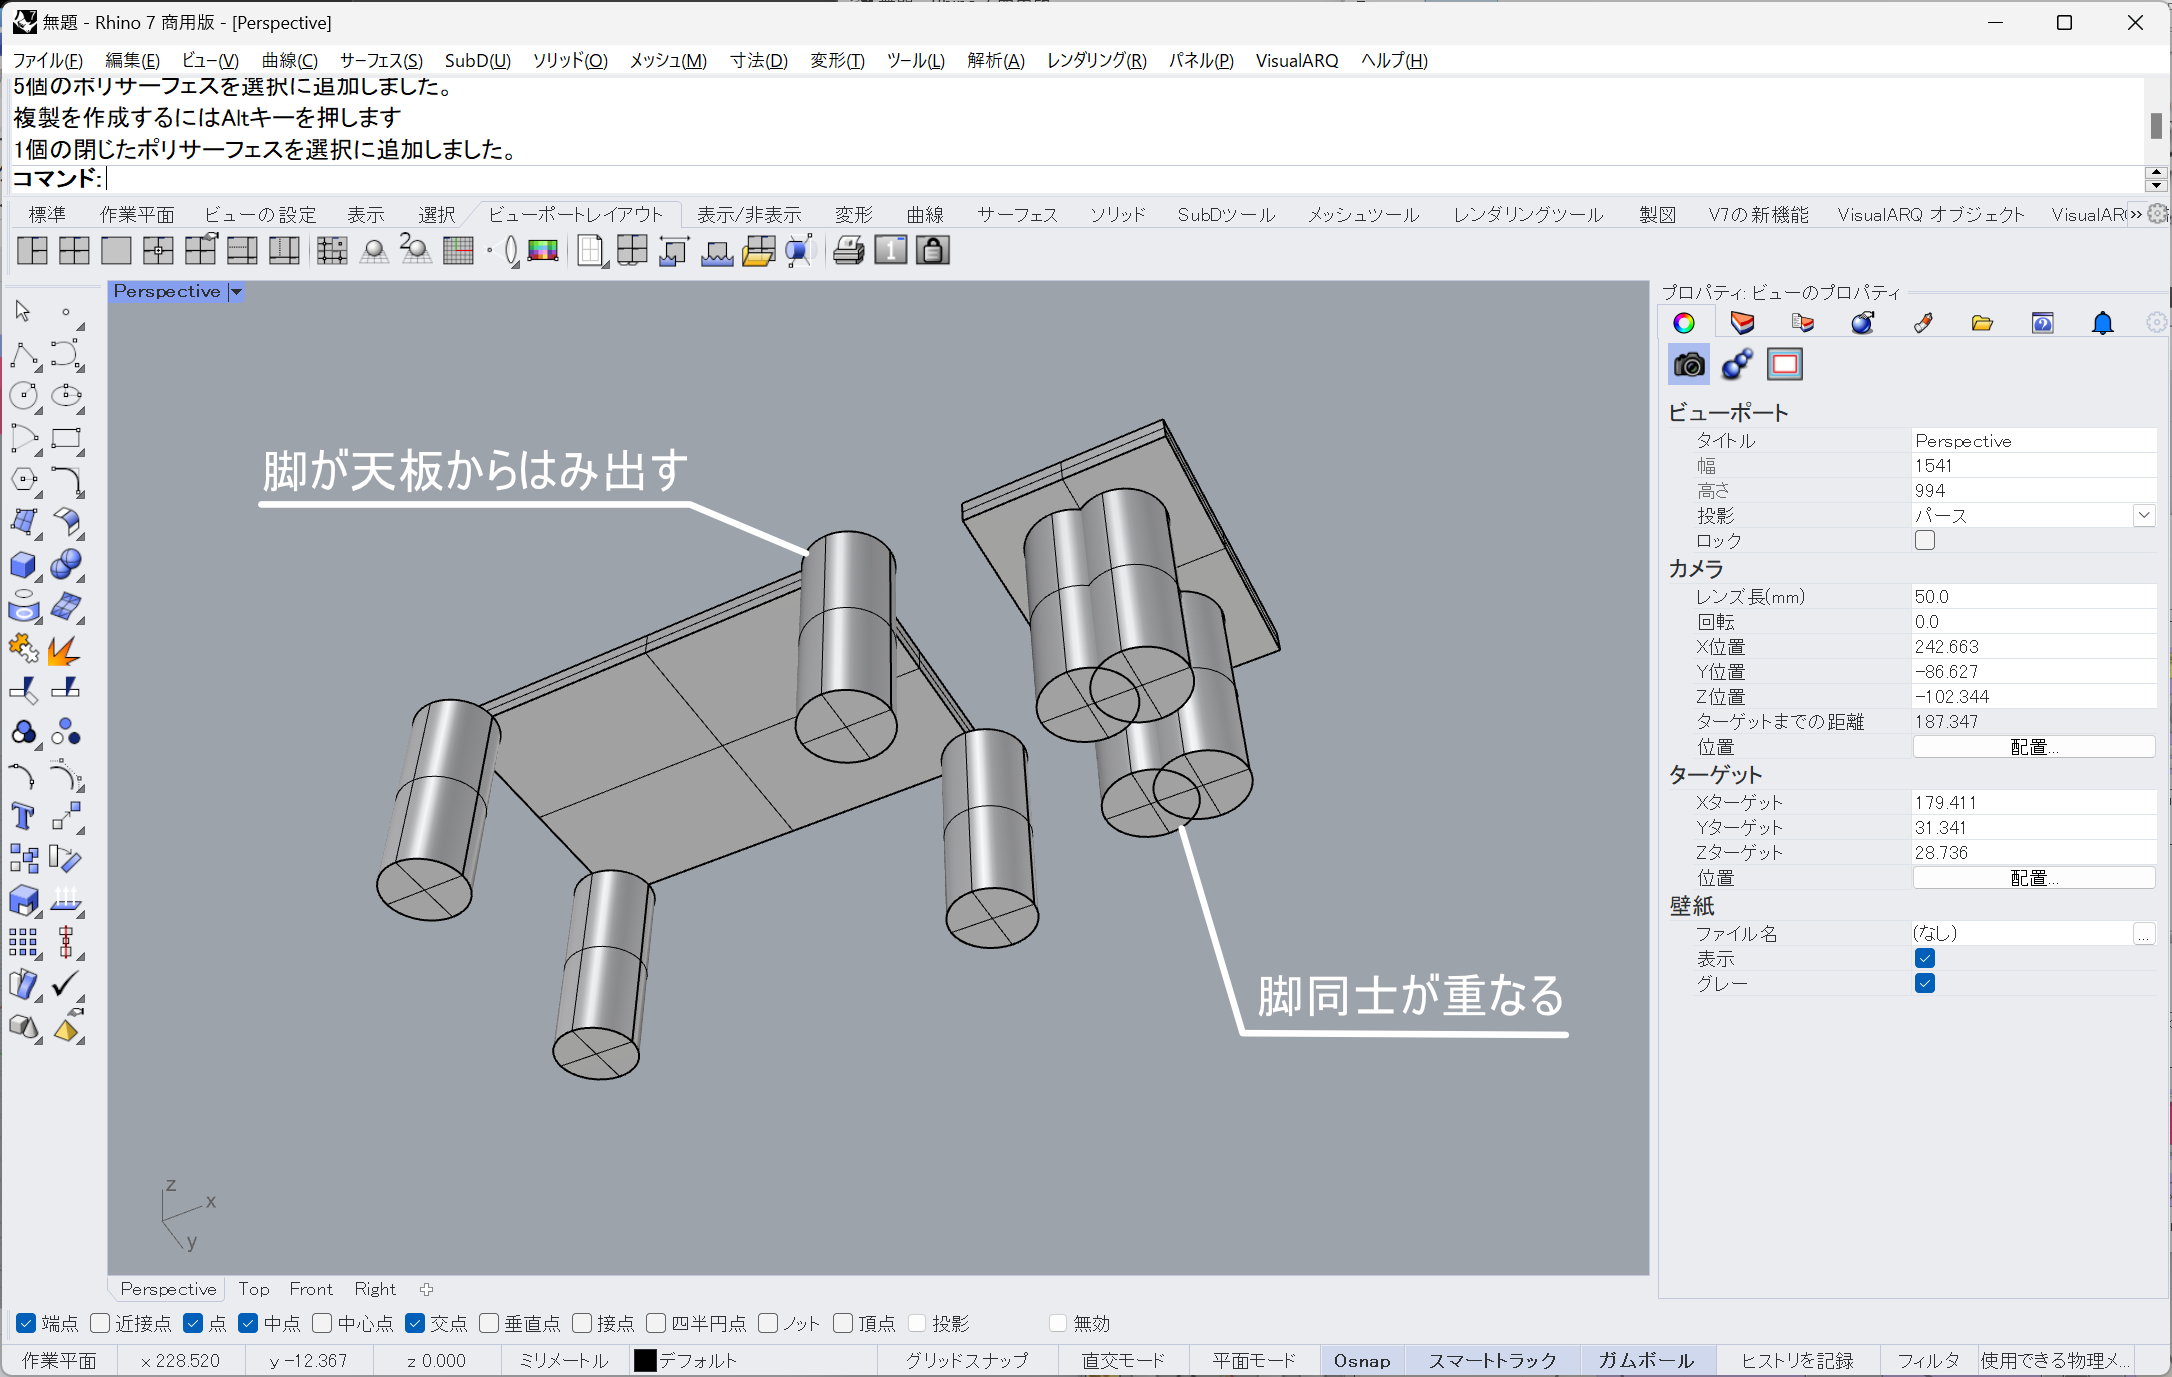Viewport: 2172px width, 1377px height.
Task: Open the サーフェス(S) menu
Action: point(381,60)
